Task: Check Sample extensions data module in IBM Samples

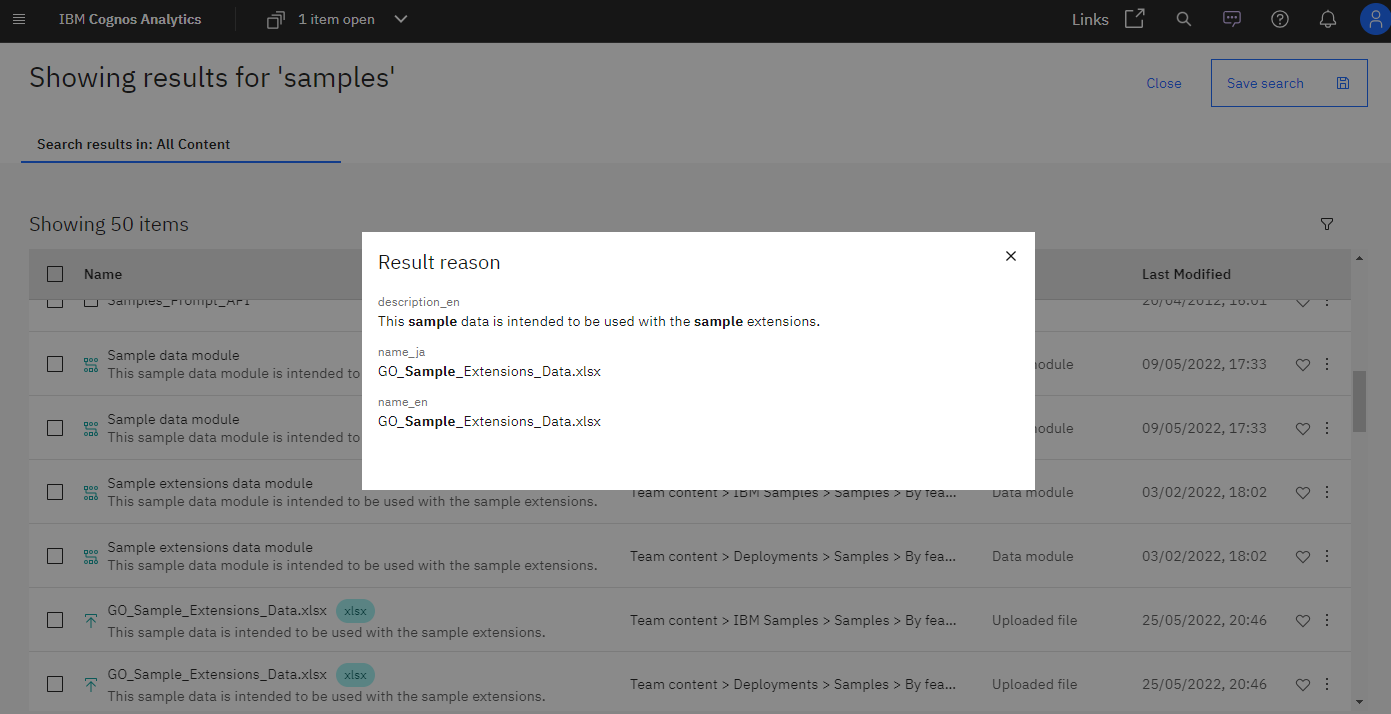Action: [x=55, y=492]
